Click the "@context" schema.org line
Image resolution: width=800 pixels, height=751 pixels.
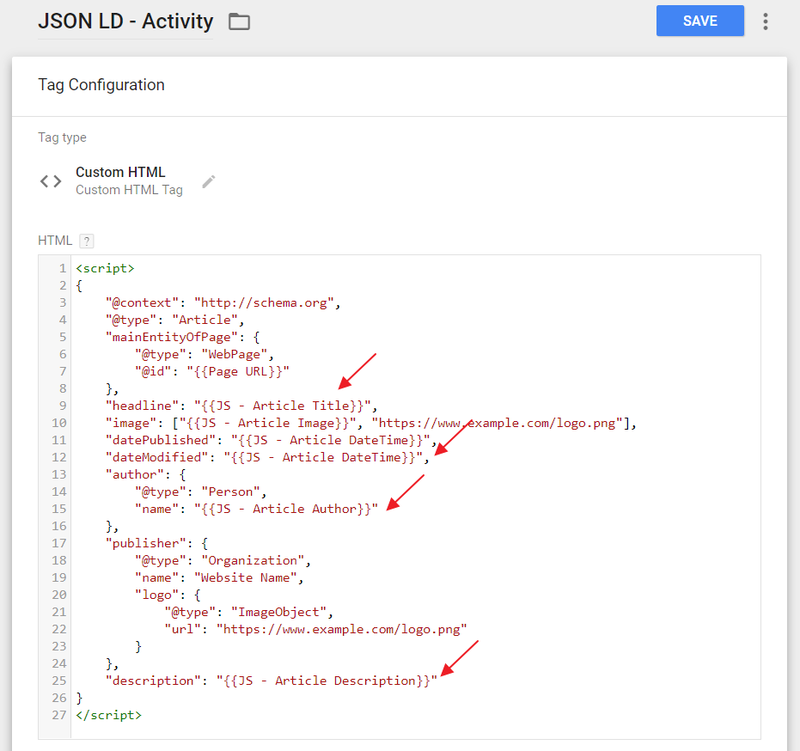point(223,303)
